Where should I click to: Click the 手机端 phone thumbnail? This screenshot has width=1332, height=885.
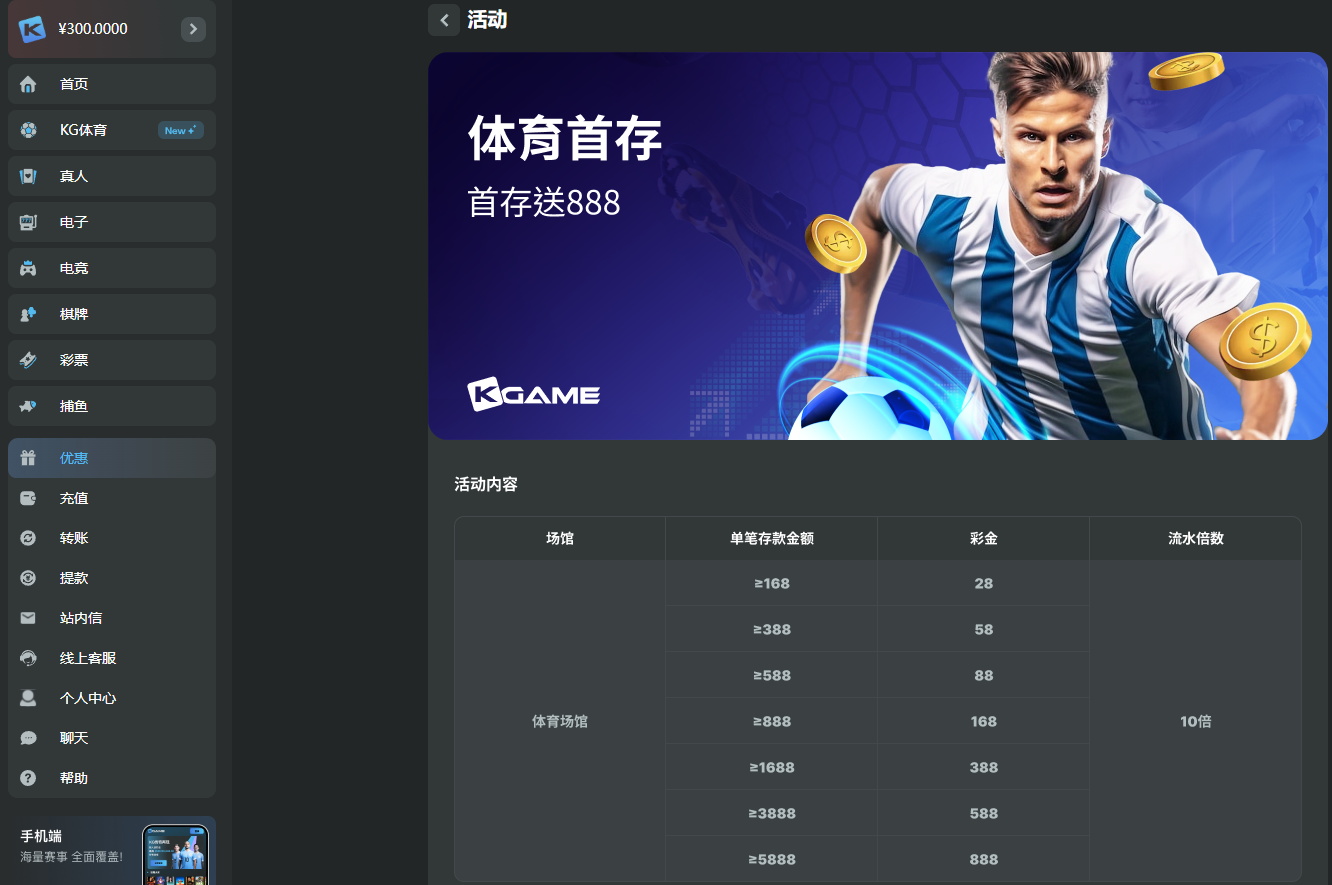tap(175, 854)
